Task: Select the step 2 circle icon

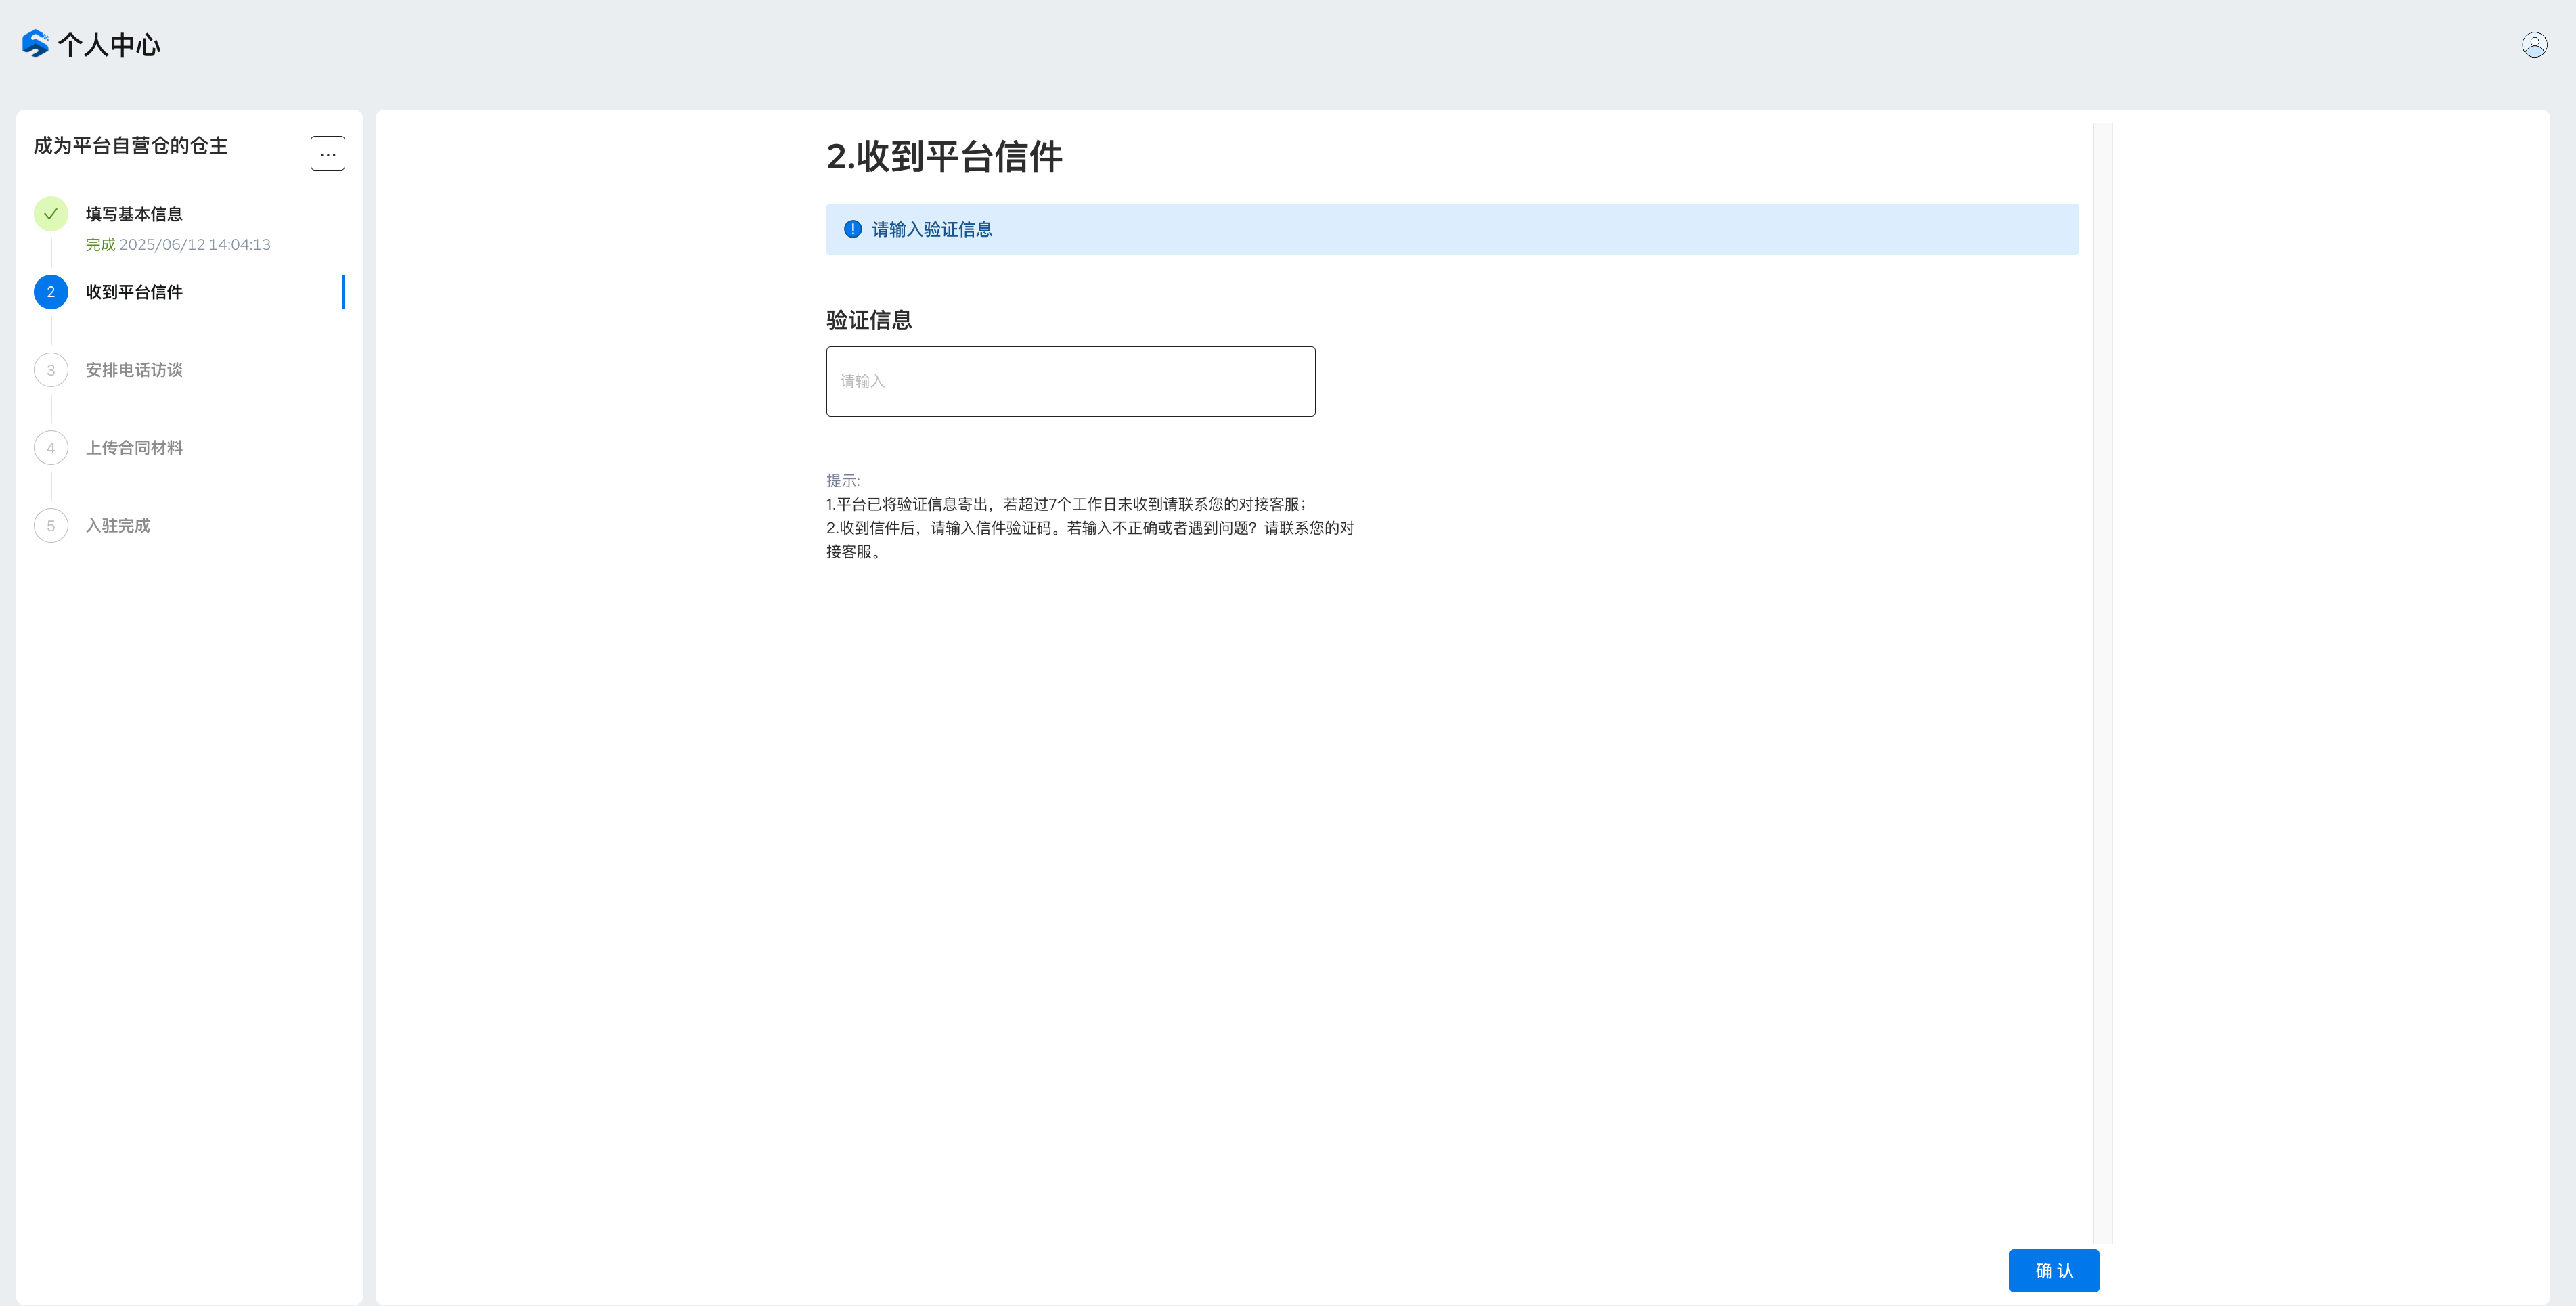Action: 51,292
